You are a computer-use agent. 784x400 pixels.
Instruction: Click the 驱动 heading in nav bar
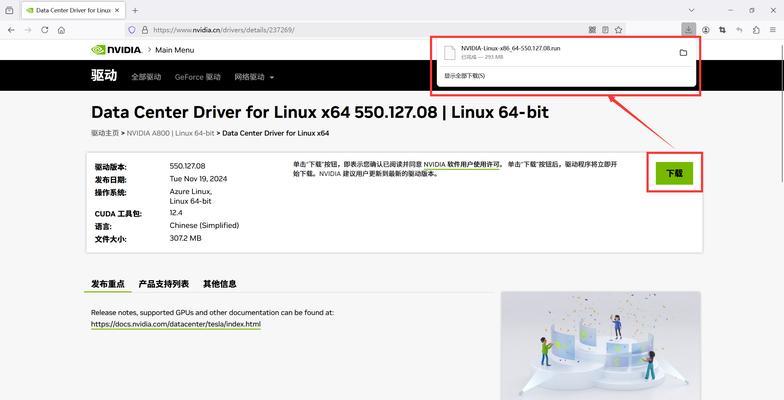click(x=104, y=76)
